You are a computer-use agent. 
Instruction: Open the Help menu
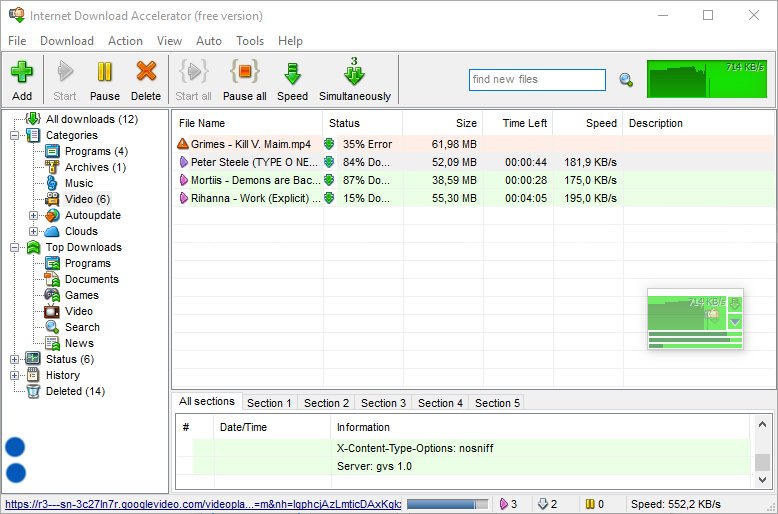[290, 41]
